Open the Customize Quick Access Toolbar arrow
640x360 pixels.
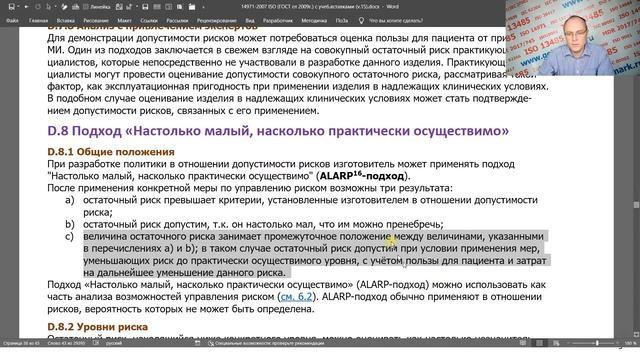coord(203,7)
